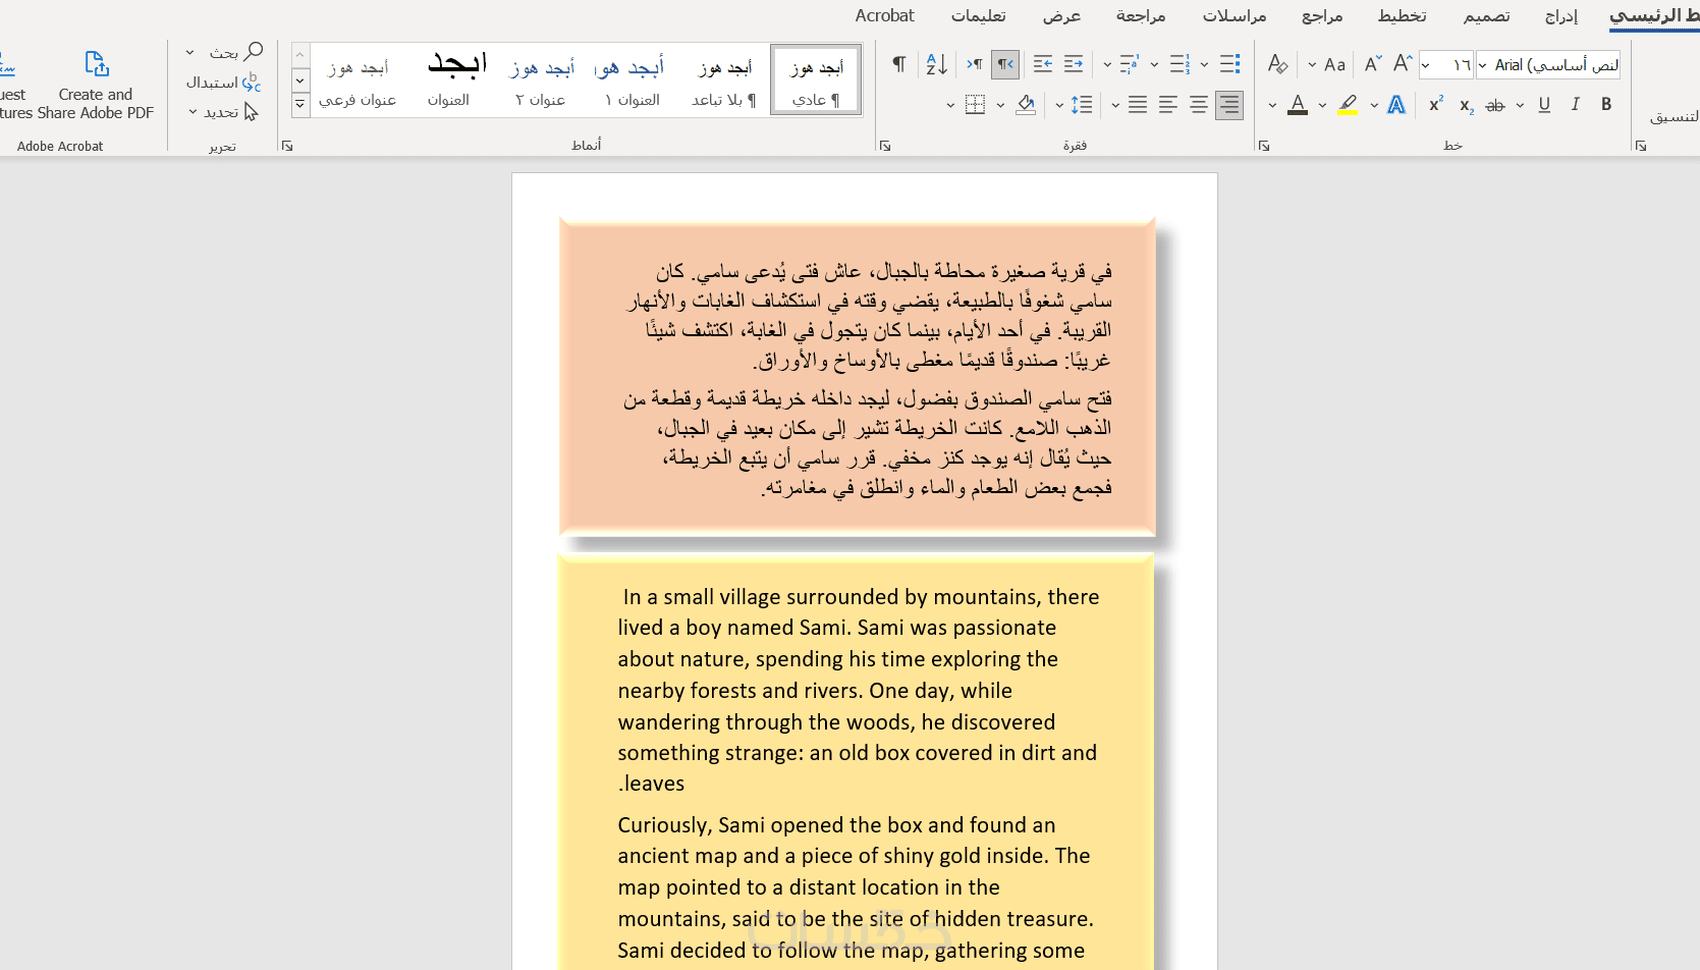Apply a bulleted list

pyautogui.click(x=1230, y=64)
